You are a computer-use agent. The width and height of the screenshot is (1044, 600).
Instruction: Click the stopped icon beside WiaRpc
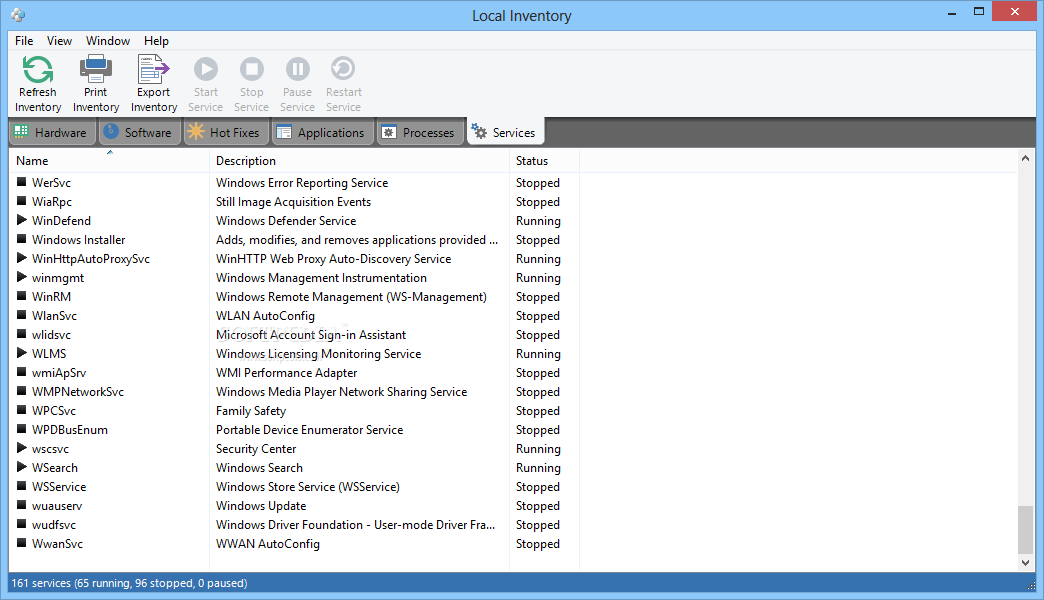click(22, 200)
